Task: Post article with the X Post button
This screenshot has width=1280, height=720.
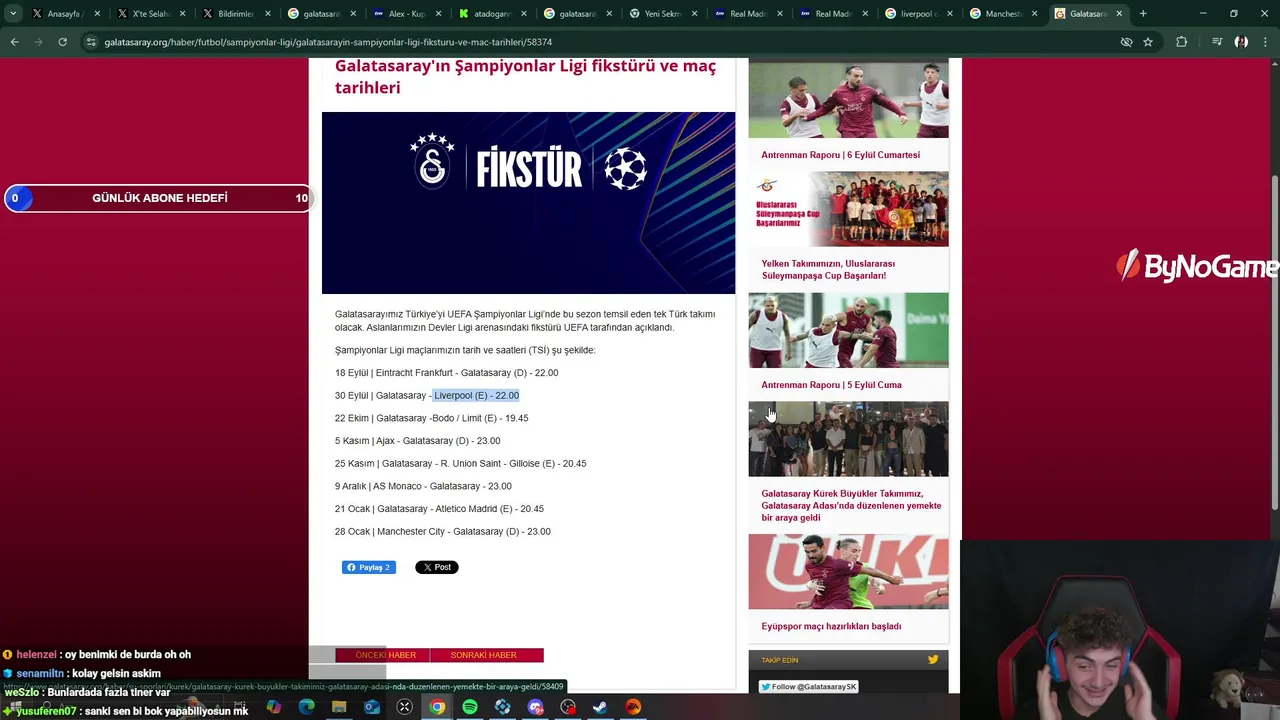Action: pyautogui.click(x=437, y=567)
